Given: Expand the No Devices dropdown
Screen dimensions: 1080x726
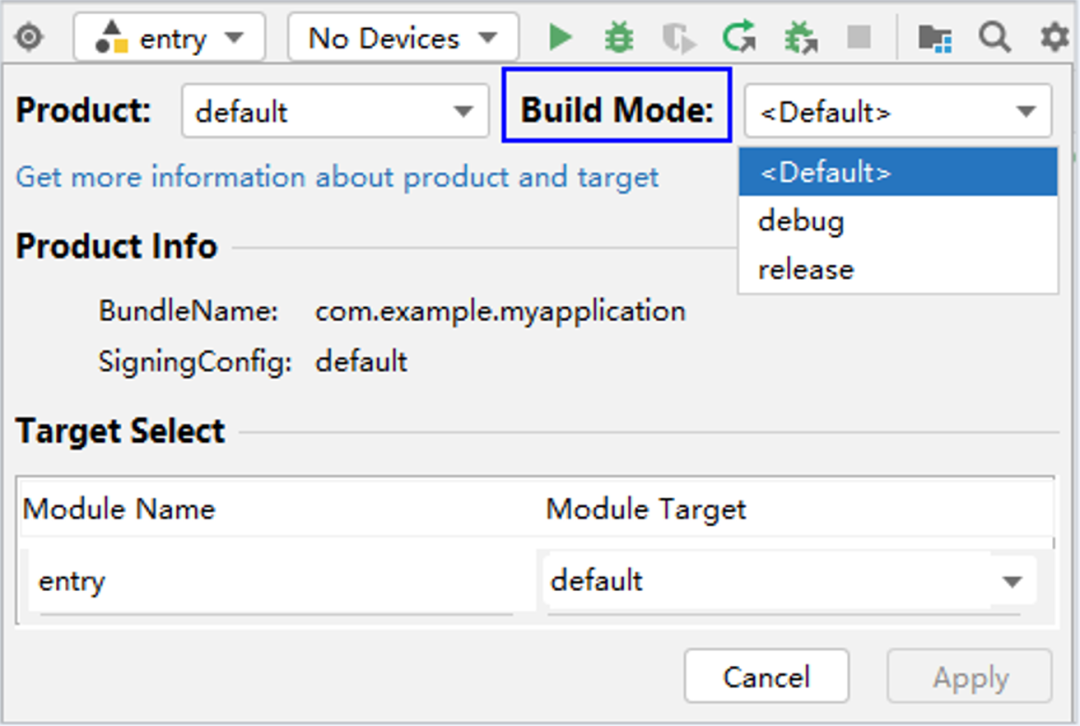Looking at the screenshot, I should click(x=403, y=38).
